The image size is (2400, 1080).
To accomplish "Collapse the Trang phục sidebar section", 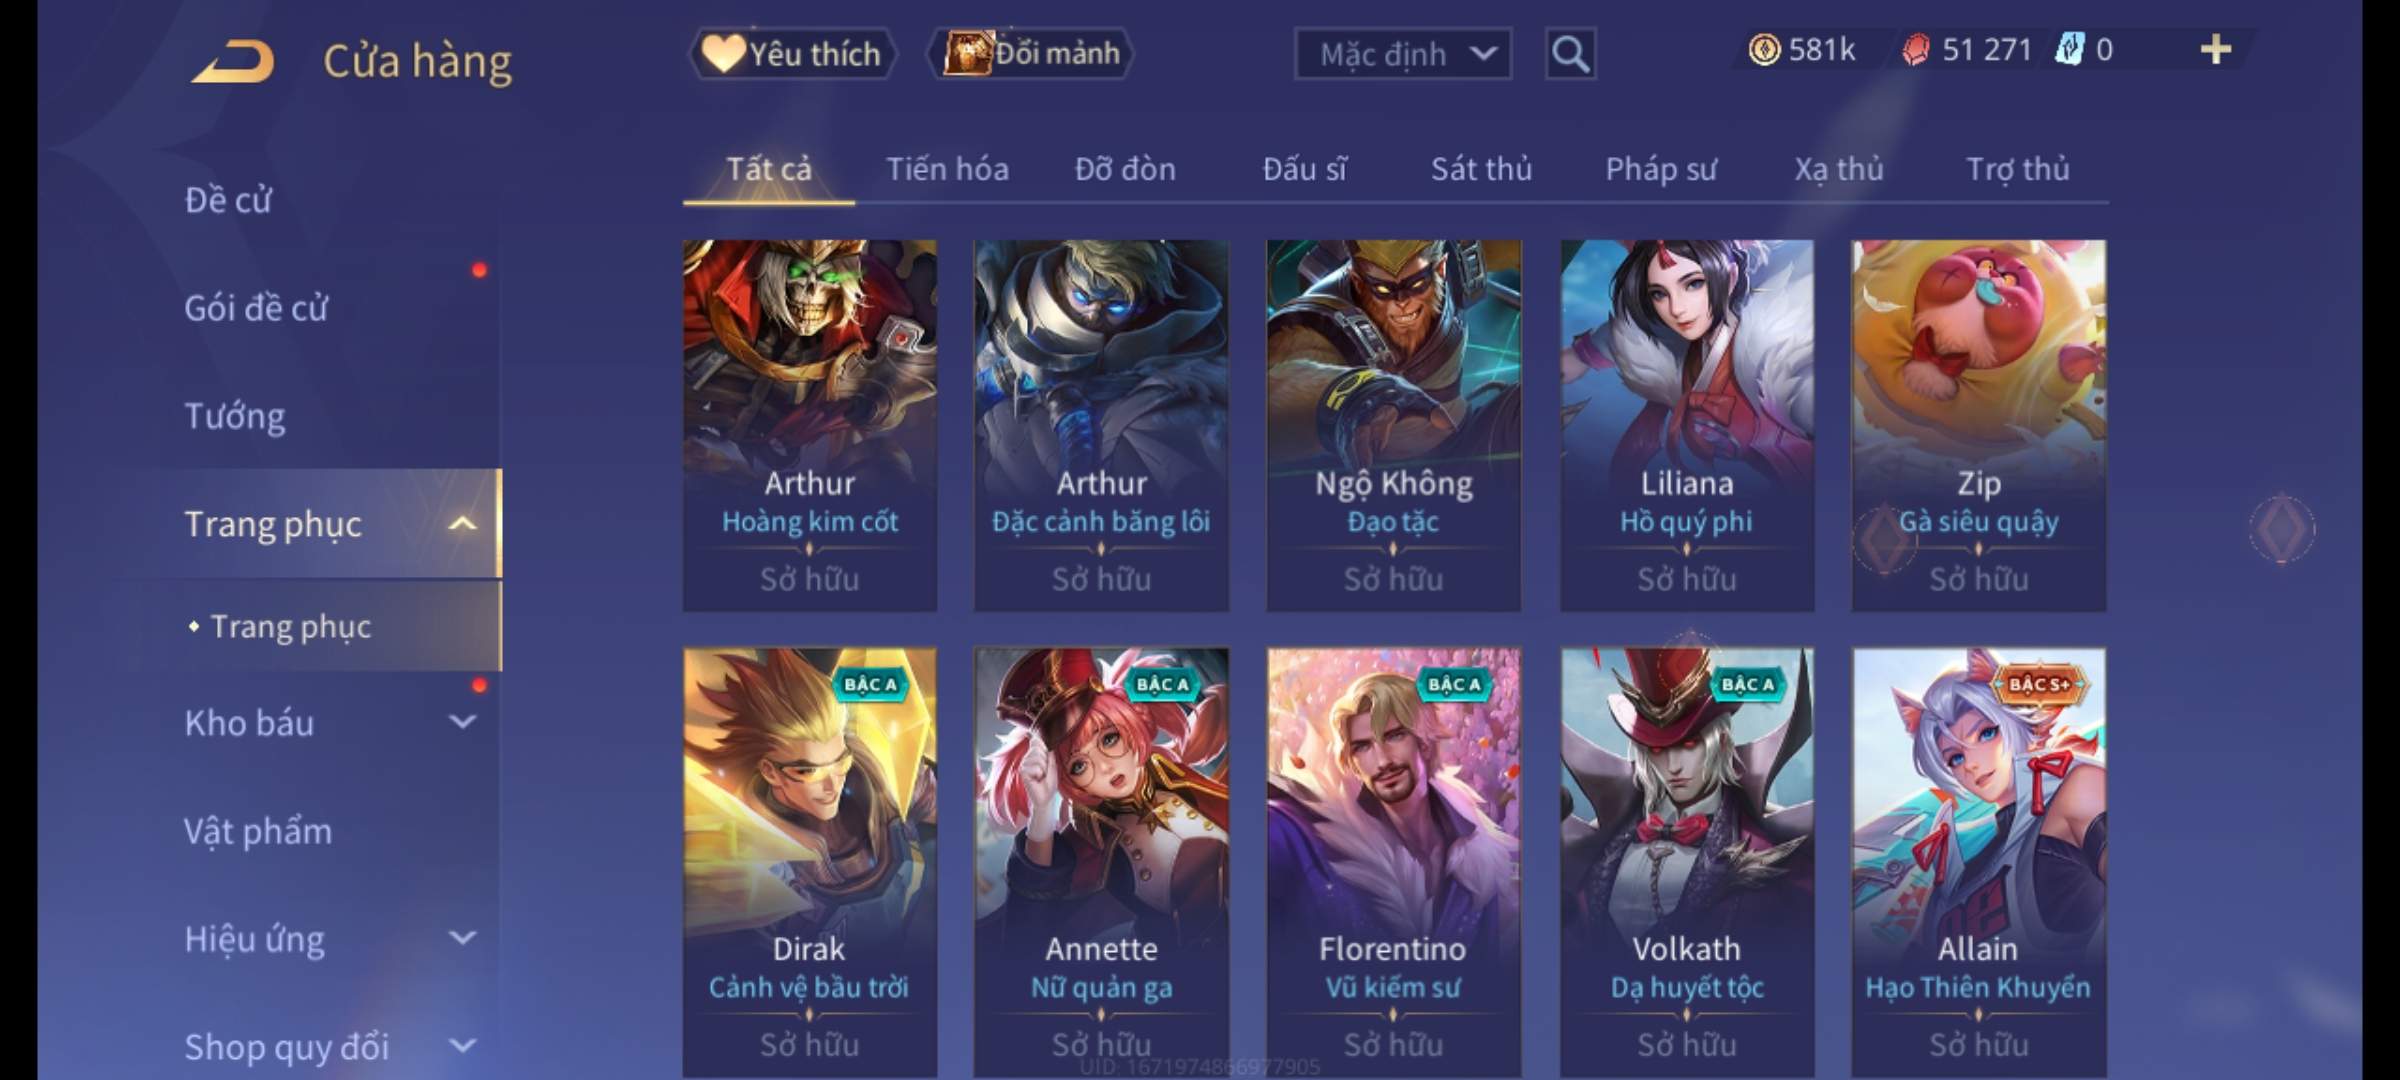I will point(462,523).
